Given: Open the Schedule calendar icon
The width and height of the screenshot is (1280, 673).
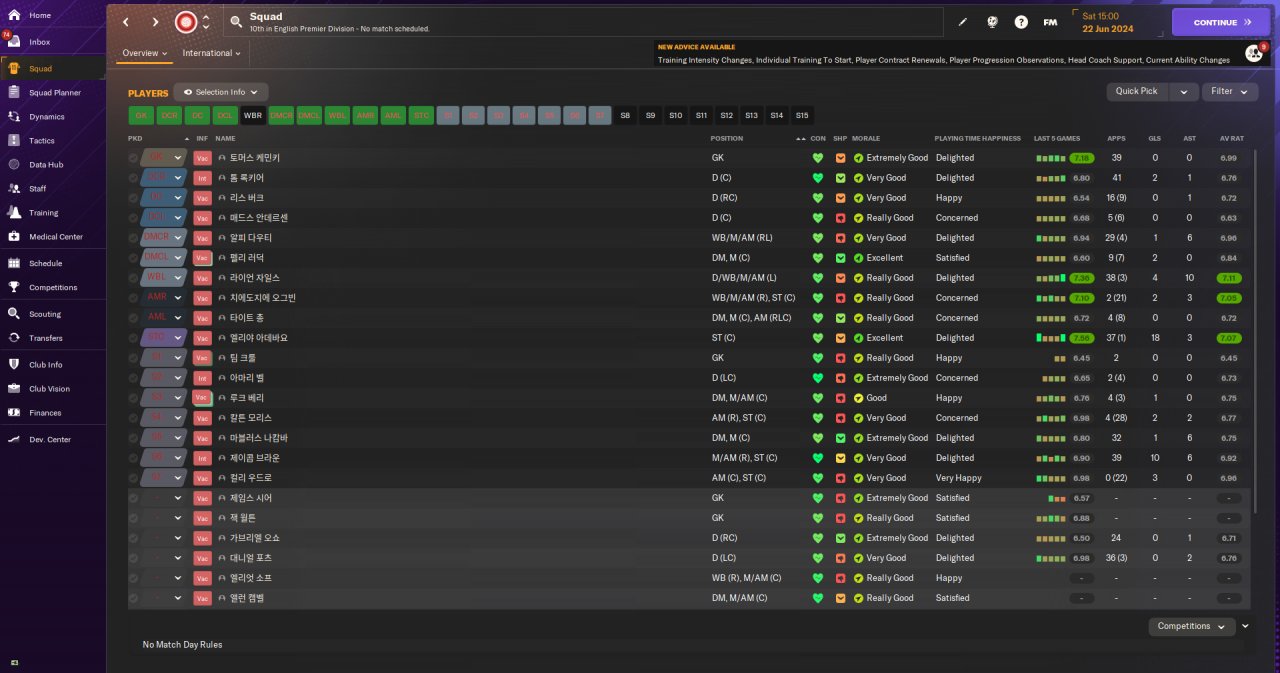Looking at the screenshot, I should tap(14, 263).
